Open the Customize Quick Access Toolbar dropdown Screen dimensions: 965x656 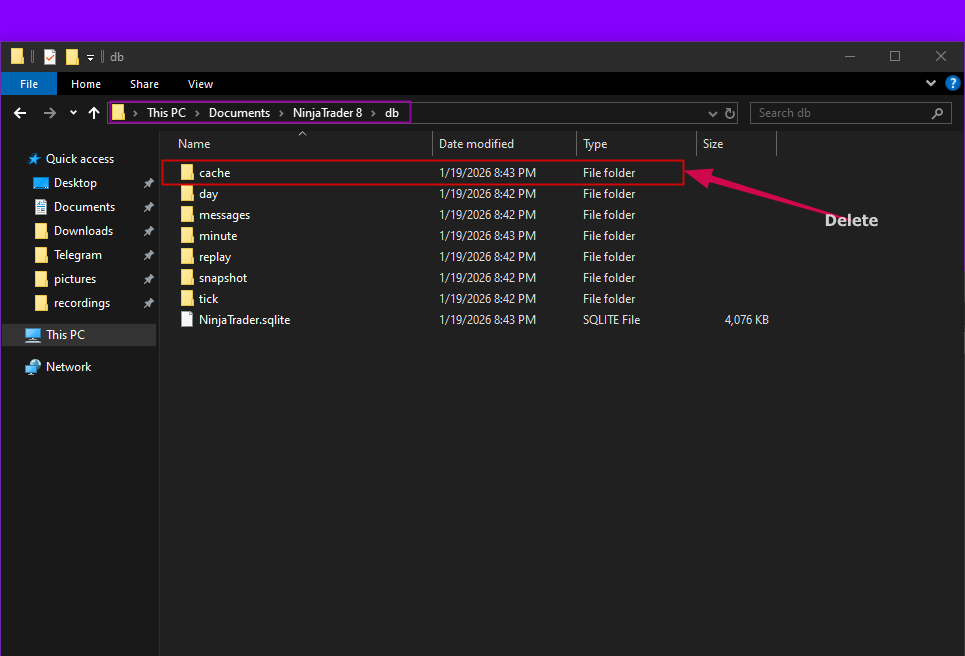point(90,57)
